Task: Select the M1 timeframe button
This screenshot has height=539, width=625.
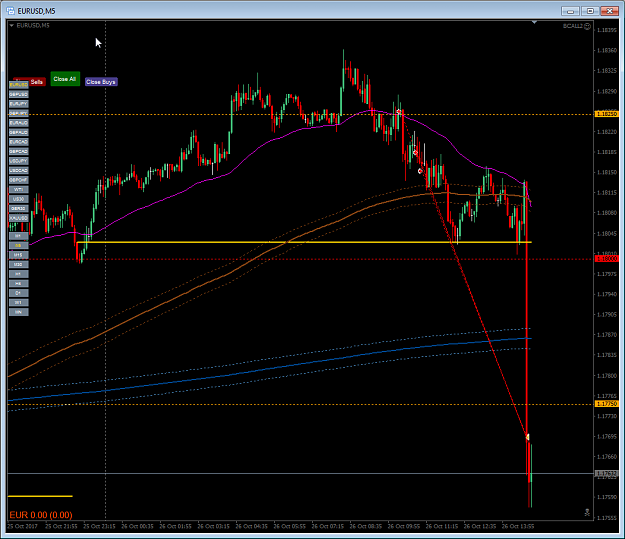Action: (19, 236)
